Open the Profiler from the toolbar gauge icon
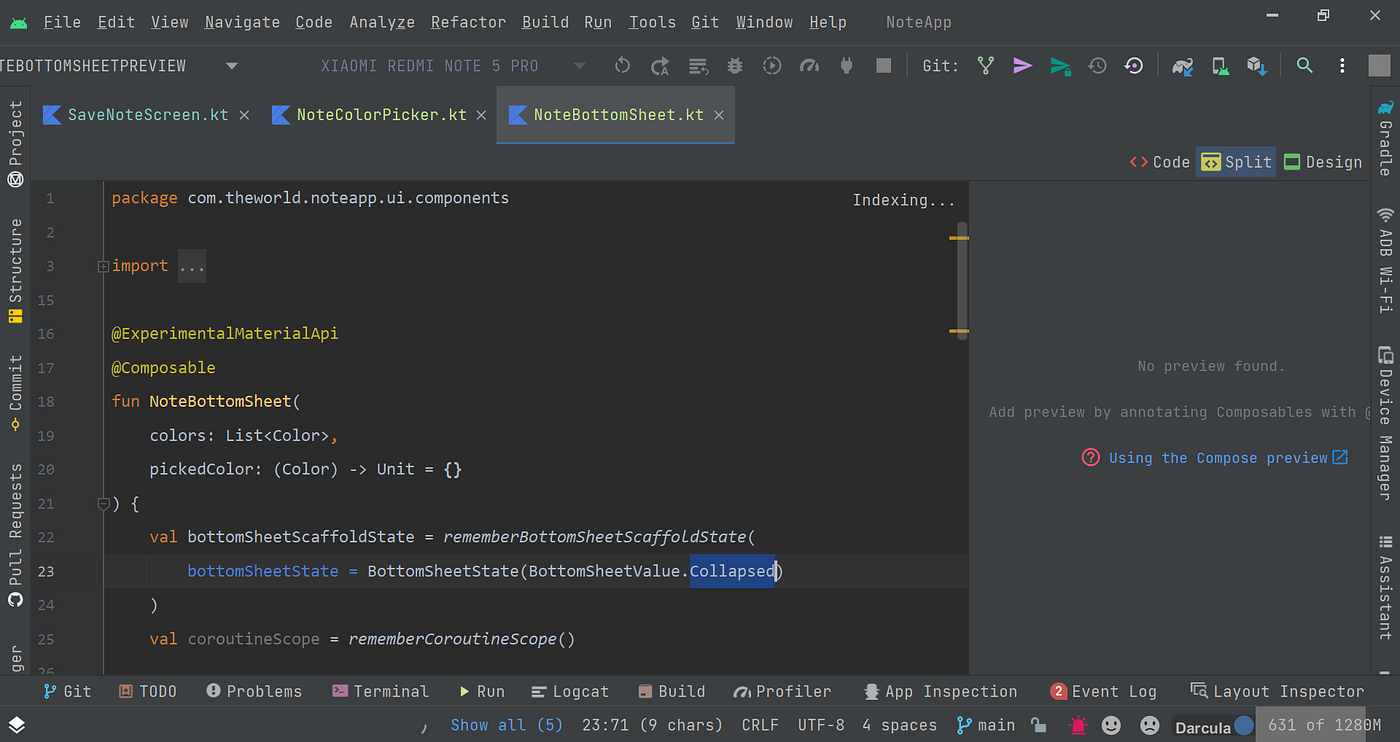Screen dimensions: 1400x742 [x=810, y=66]
